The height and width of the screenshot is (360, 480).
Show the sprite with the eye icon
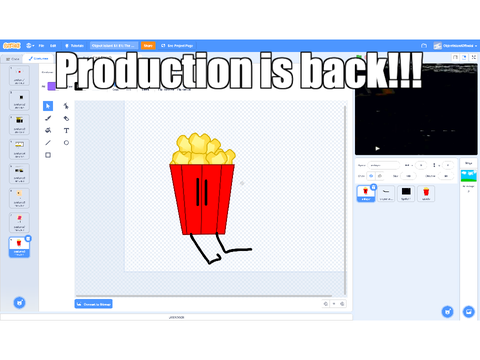pos(371,176)
